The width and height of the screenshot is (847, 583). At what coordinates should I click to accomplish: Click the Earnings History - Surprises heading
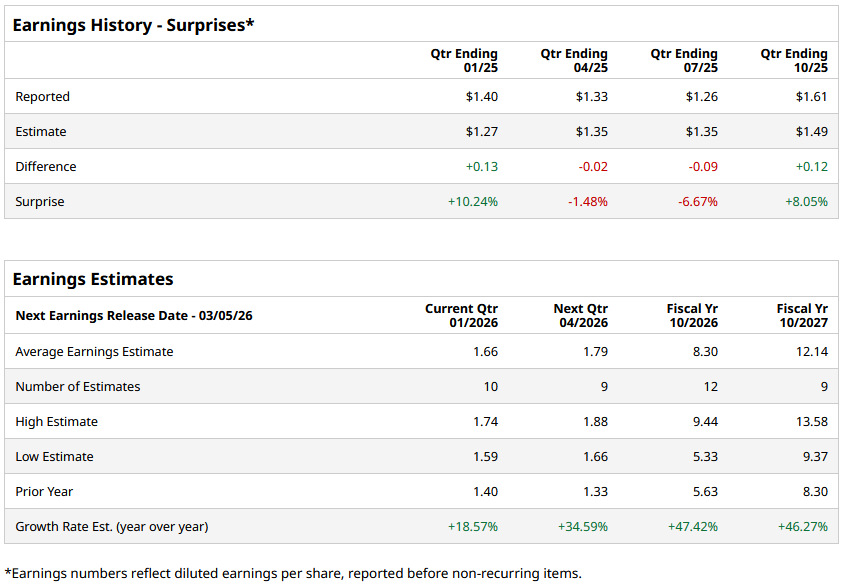pos(133,24)
